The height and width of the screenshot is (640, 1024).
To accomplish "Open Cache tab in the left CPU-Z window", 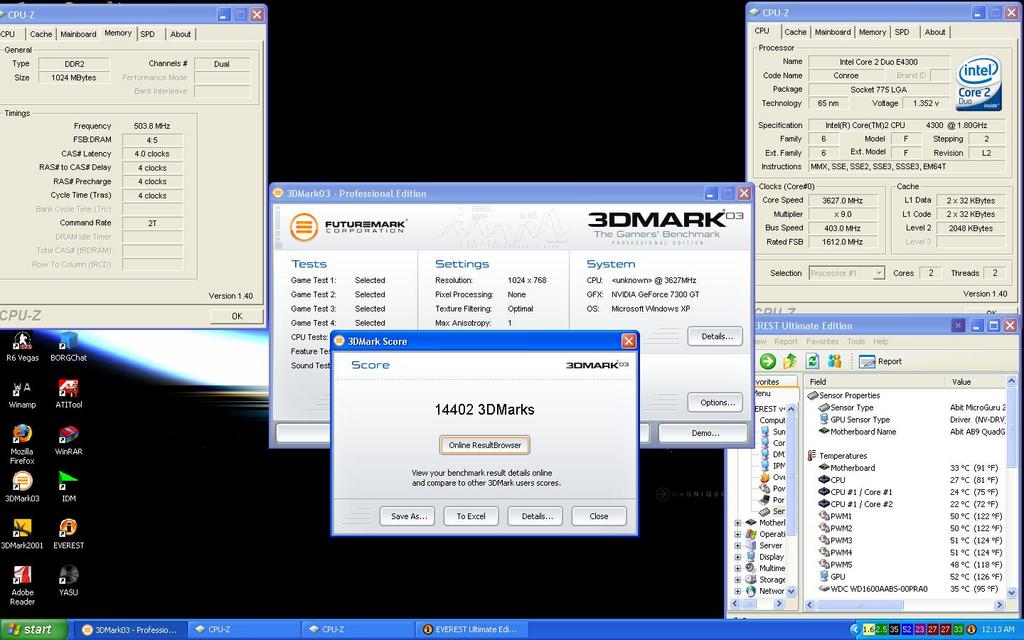I will pyautogui.click(x=40, y=34).
